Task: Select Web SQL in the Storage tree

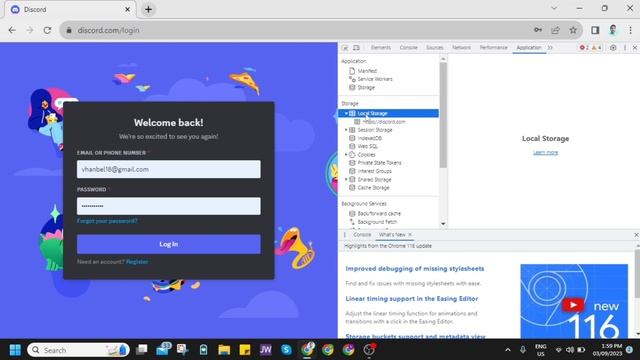Action: 367,146
